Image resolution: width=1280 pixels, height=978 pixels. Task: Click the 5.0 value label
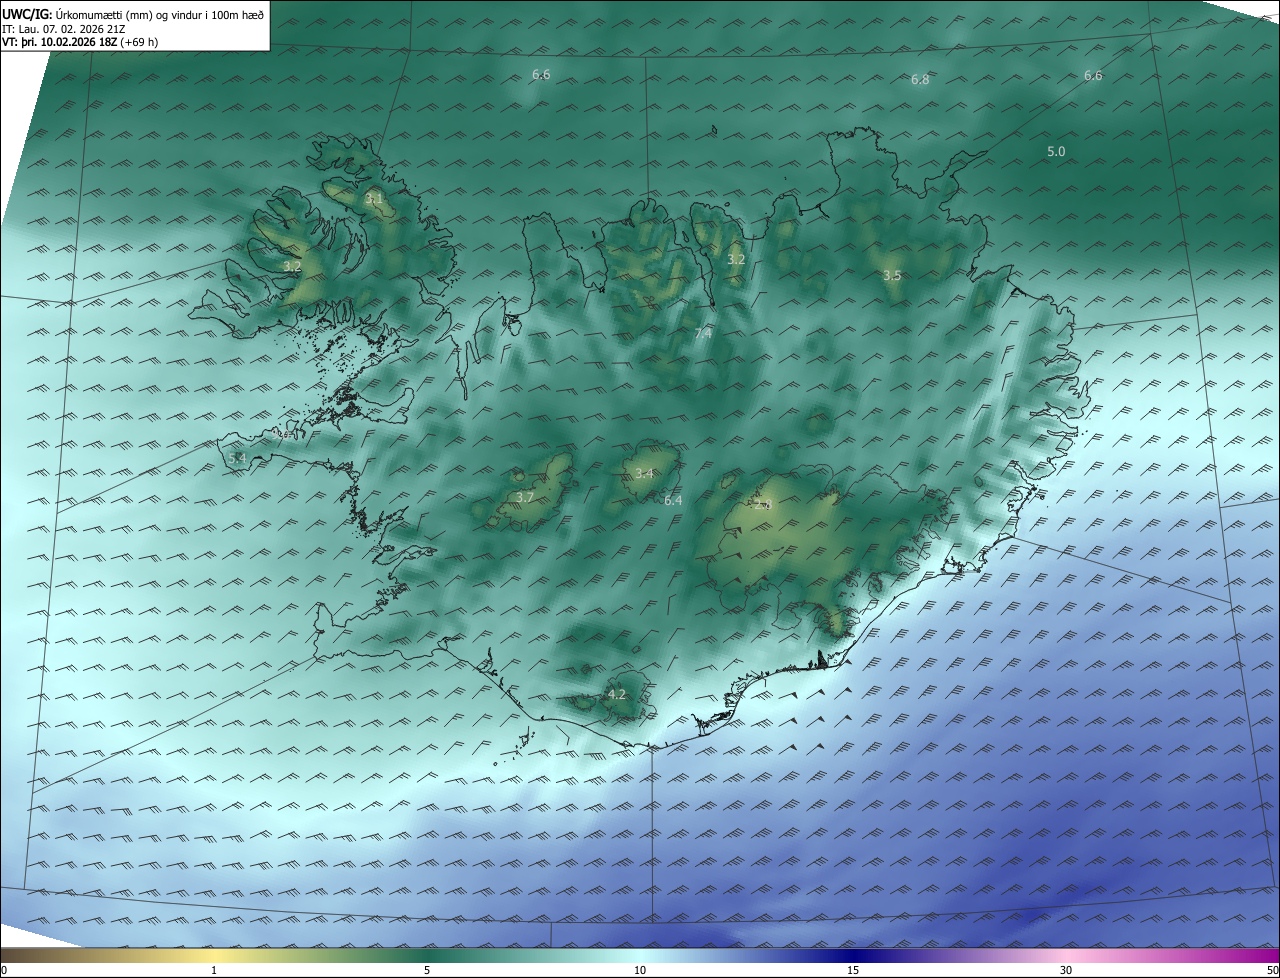[1056, 151]
